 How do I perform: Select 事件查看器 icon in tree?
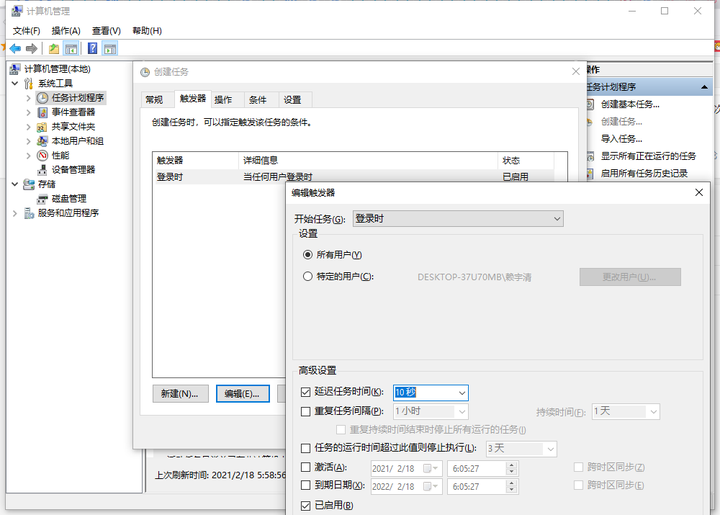coord(42,113)
